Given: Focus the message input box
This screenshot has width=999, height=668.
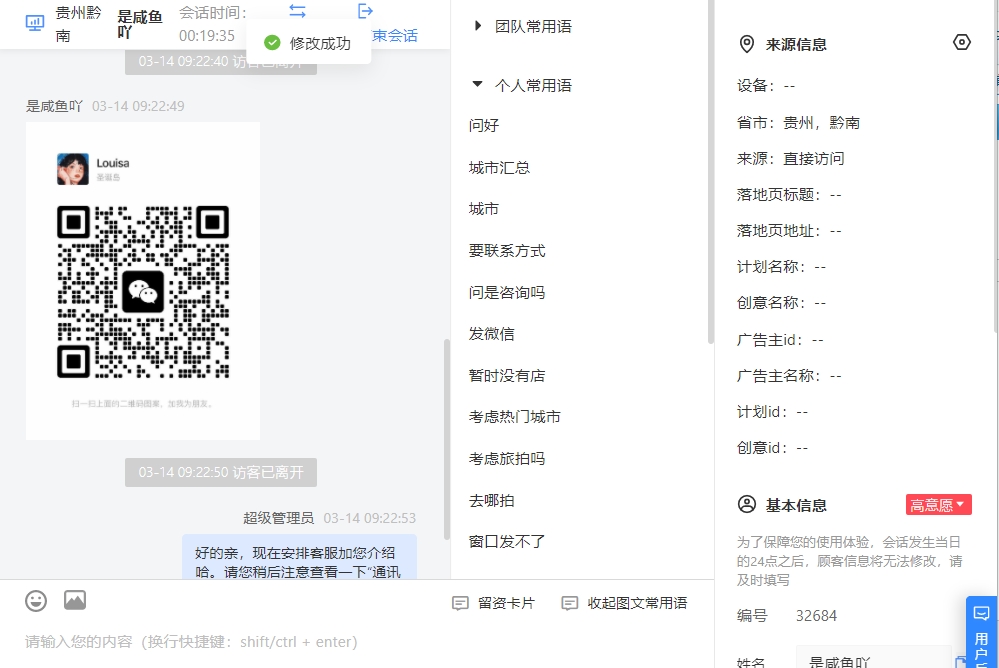Looking at the screenshot, I should coord(357,642).
